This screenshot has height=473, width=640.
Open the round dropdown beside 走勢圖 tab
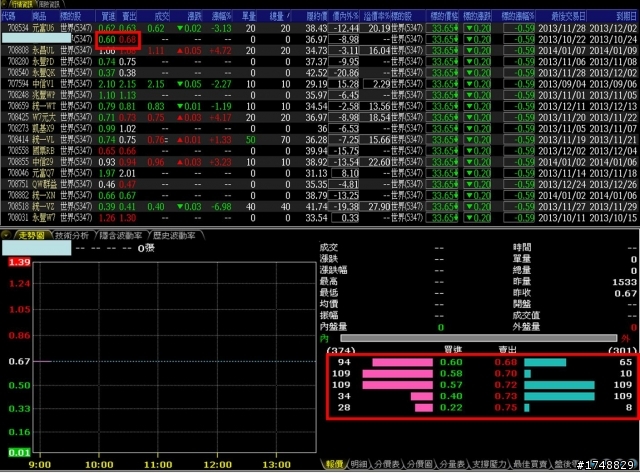[x=6, y=235]
